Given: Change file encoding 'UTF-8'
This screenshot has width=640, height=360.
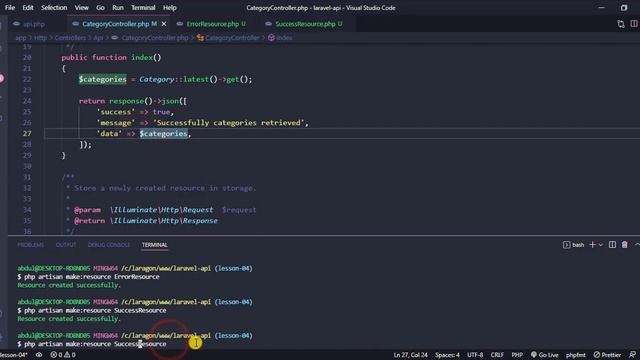Looking at the screenshot, I should tap(475, 355).
